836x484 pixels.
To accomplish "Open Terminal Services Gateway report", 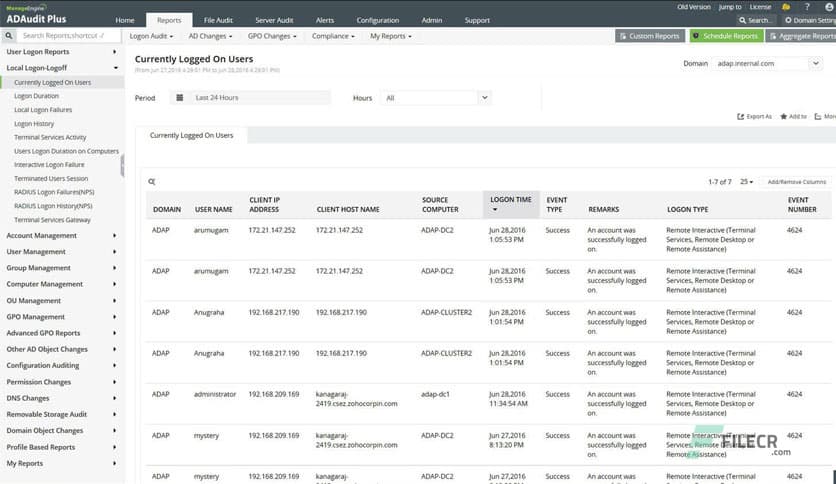I will [52, 220].
